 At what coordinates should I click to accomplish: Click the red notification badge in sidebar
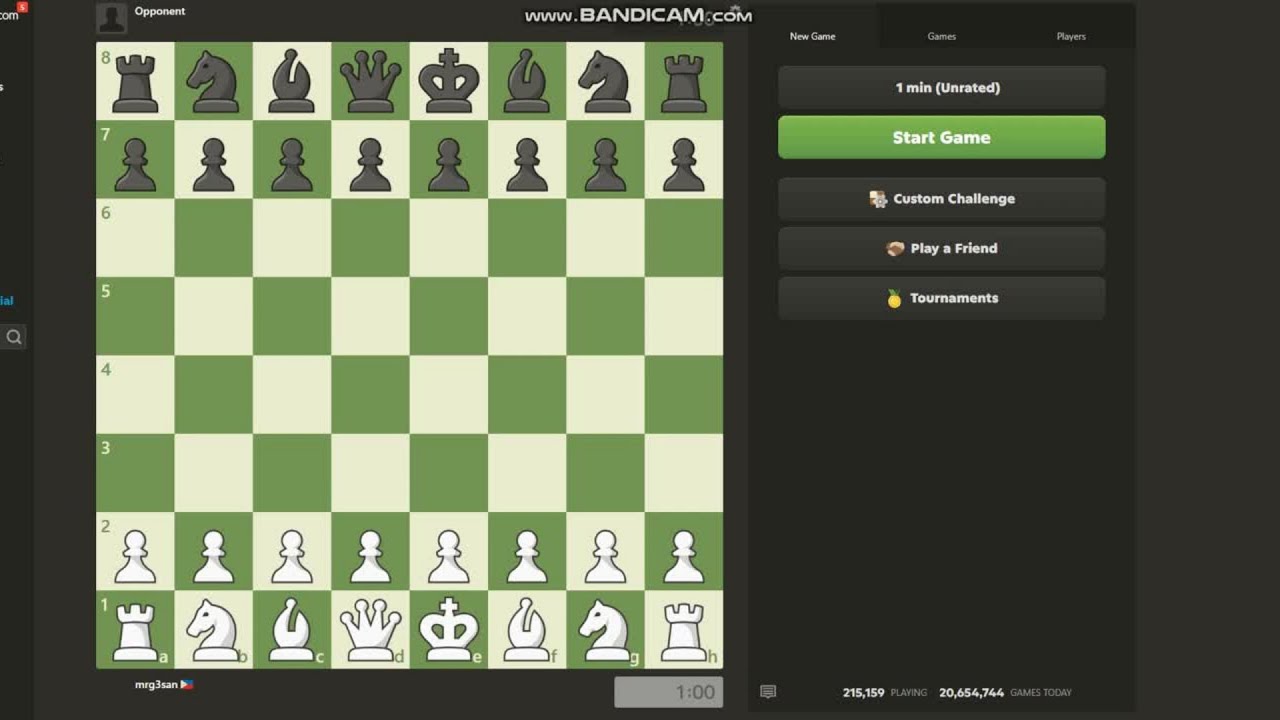pos(22,8)
